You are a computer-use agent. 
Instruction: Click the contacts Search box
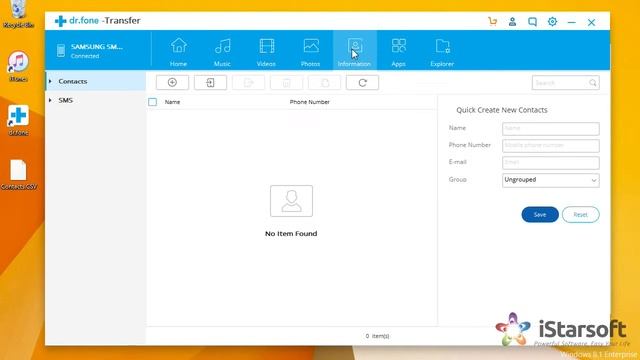565,83
